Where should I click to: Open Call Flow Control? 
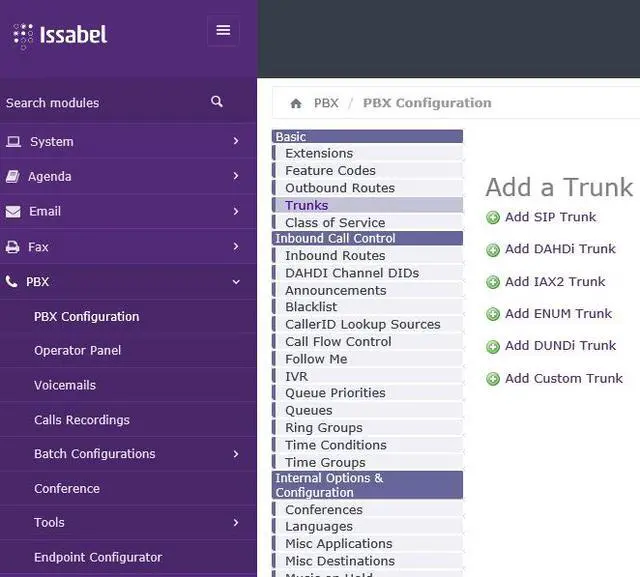(367, 342)
